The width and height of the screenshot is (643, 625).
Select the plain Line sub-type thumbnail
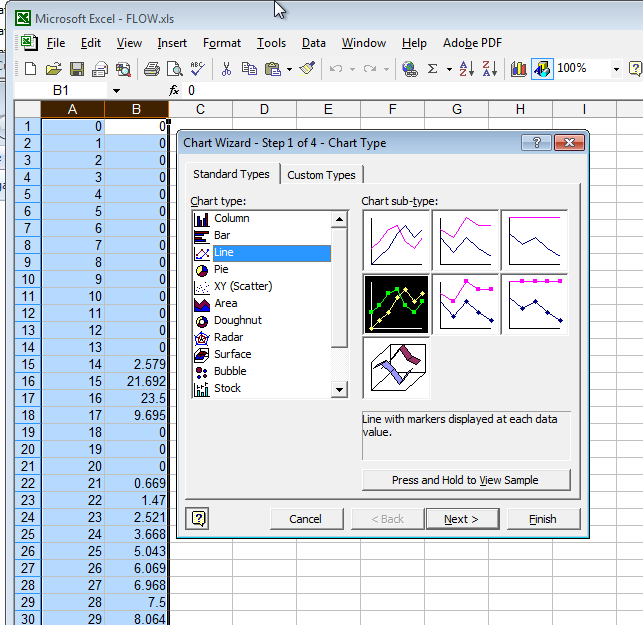396,240
